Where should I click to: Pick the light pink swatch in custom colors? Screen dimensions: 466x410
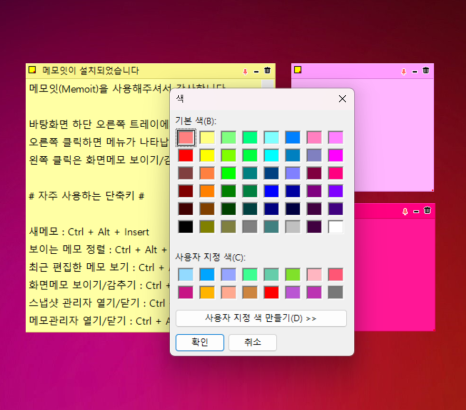point(314,274)
